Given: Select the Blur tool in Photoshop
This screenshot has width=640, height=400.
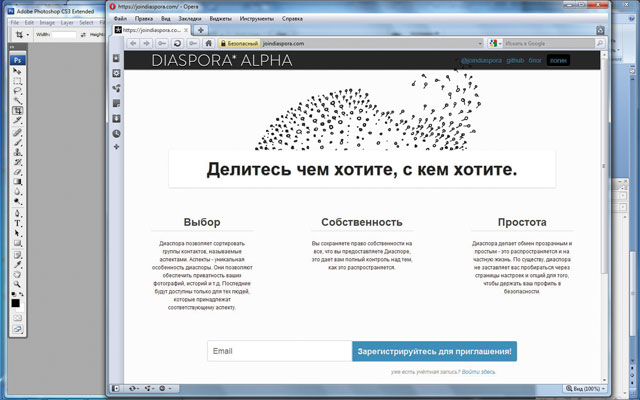Looking at the screenshot, I should pyautogui.click(x=17, y=191).
